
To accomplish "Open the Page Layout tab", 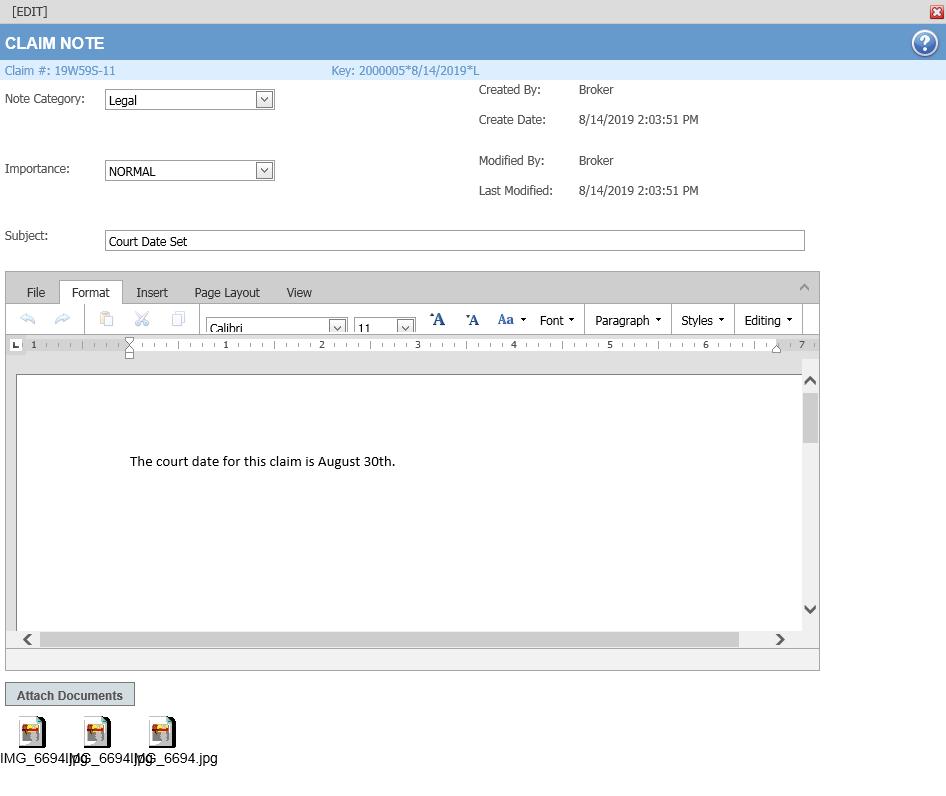I will click(x=227, y=292).
